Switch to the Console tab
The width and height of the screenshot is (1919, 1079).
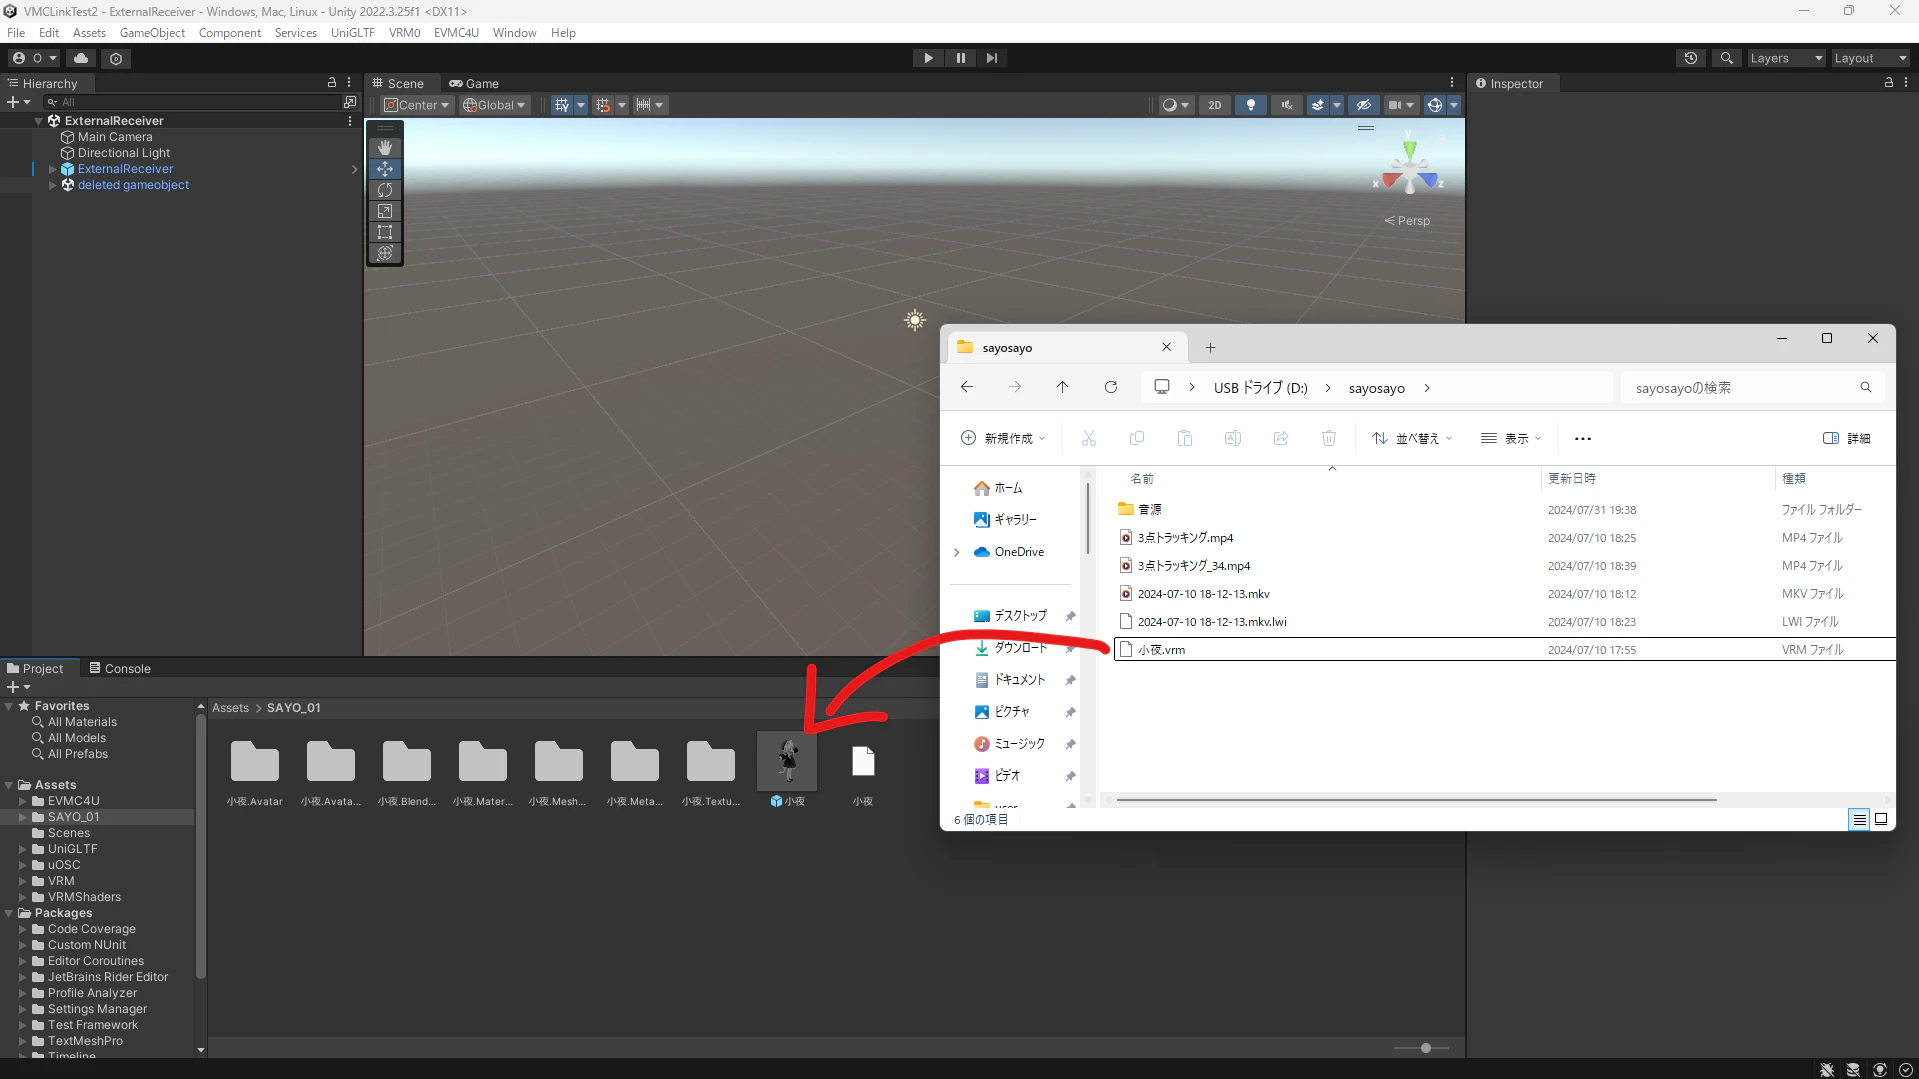(x=120, y=668)
